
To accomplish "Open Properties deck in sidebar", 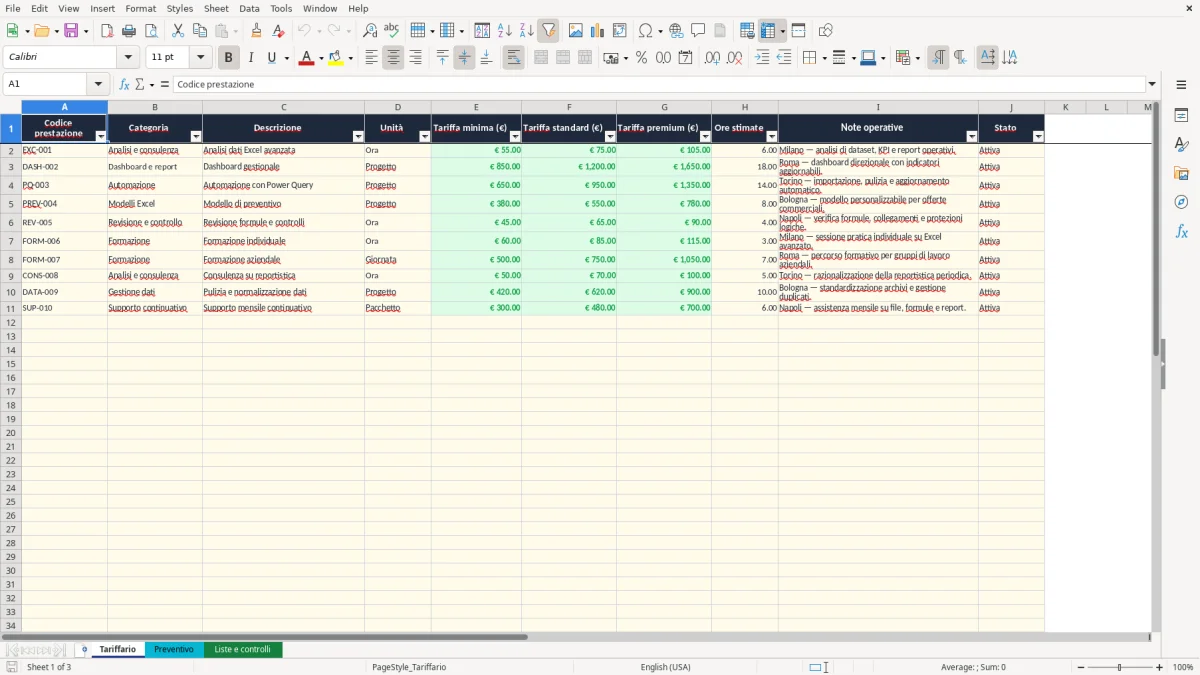I will click(1181, 115).
